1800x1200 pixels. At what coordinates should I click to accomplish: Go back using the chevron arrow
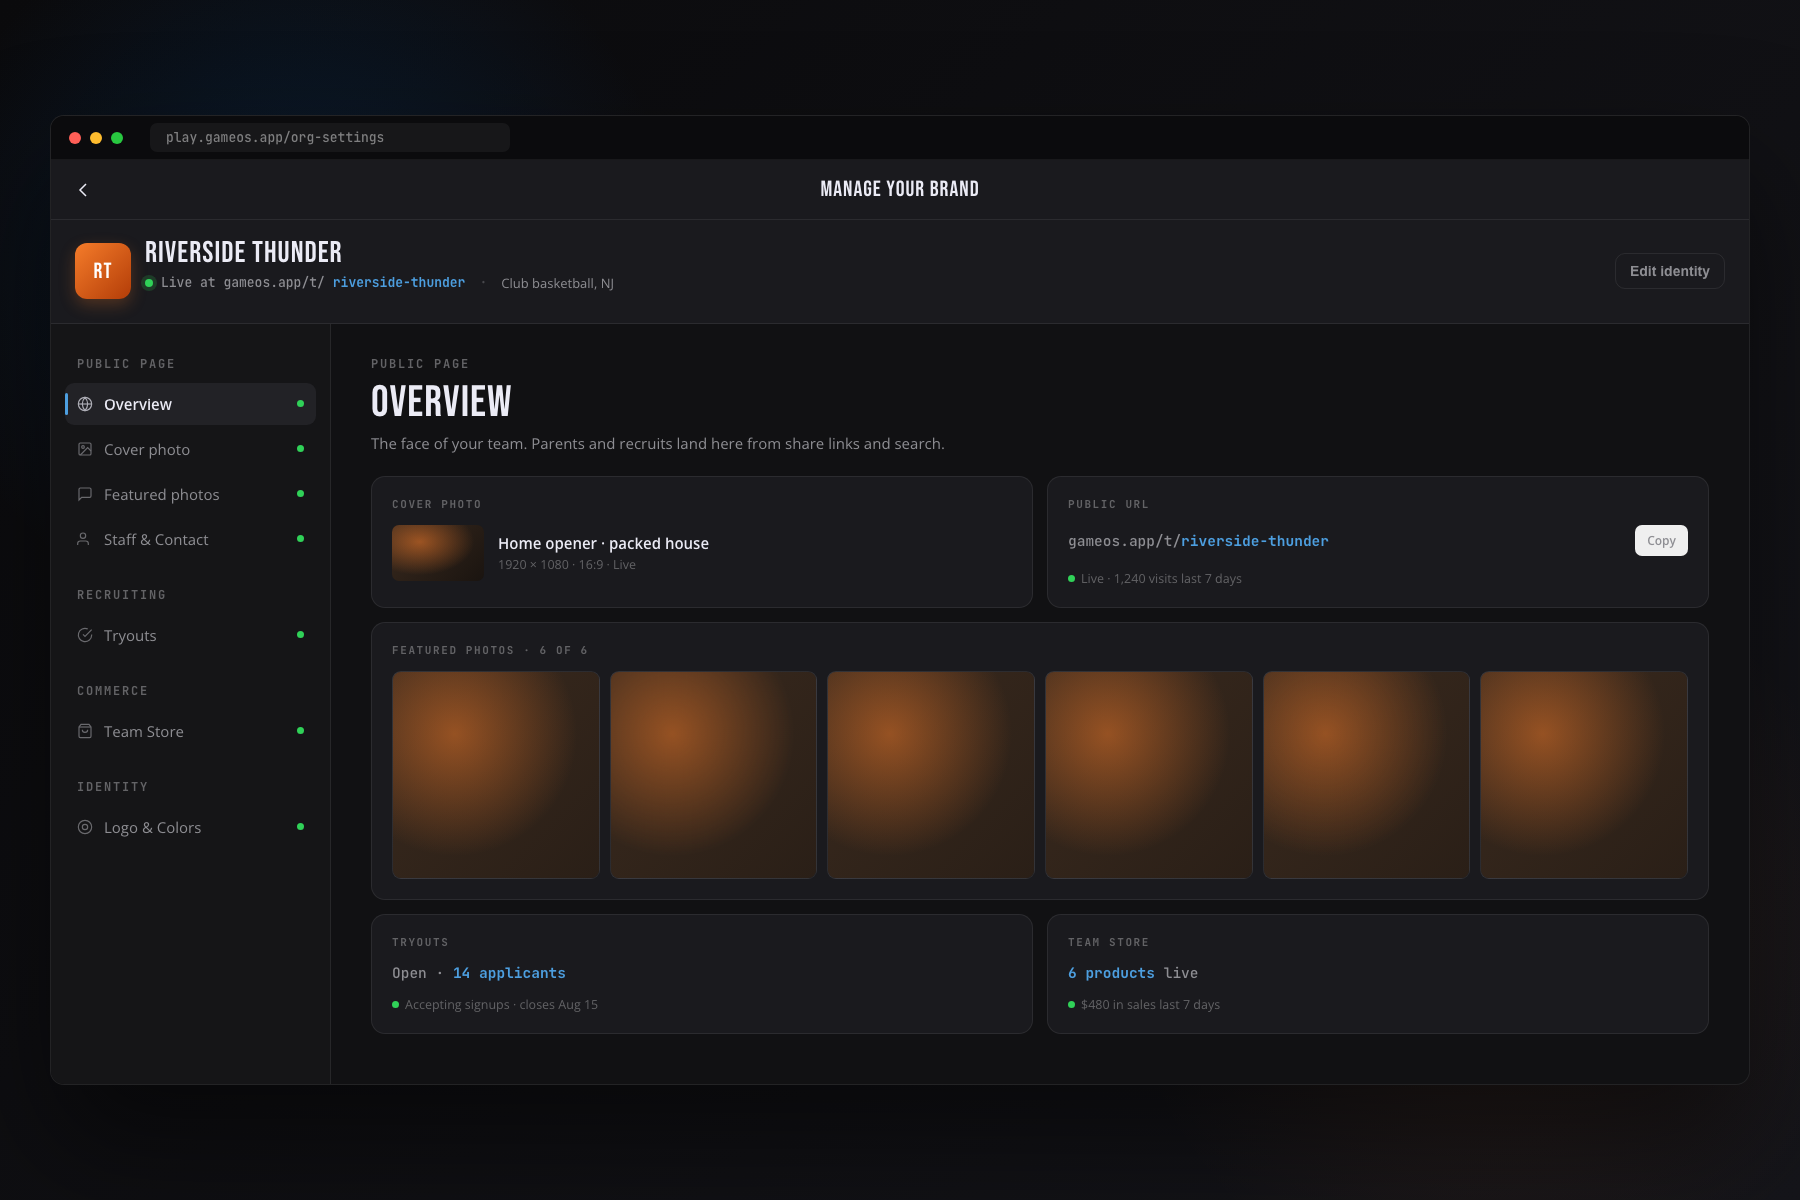pyautogui.click(x=83, y=190)
